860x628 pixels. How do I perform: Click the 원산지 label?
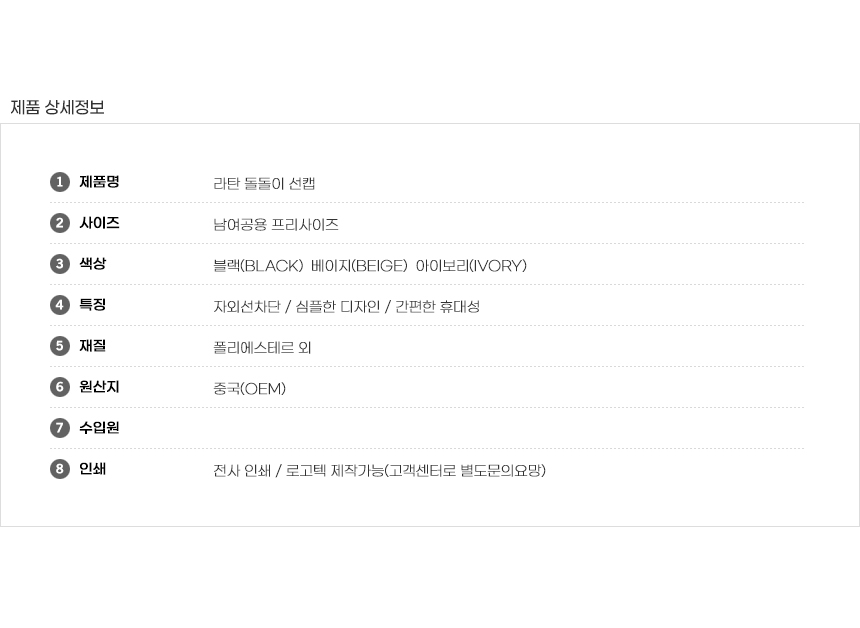pos(99,387)
